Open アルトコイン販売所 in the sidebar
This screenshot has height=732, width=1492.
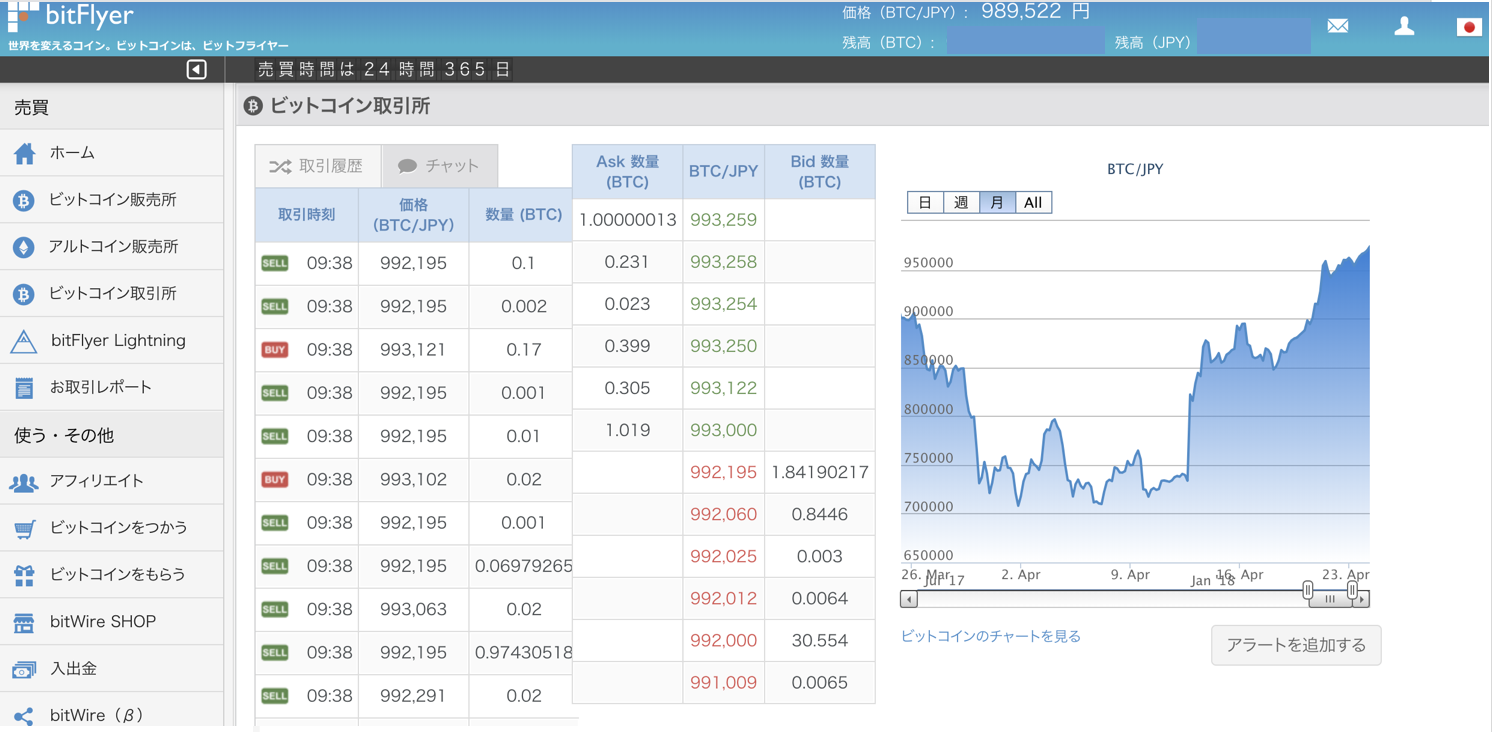112,247
